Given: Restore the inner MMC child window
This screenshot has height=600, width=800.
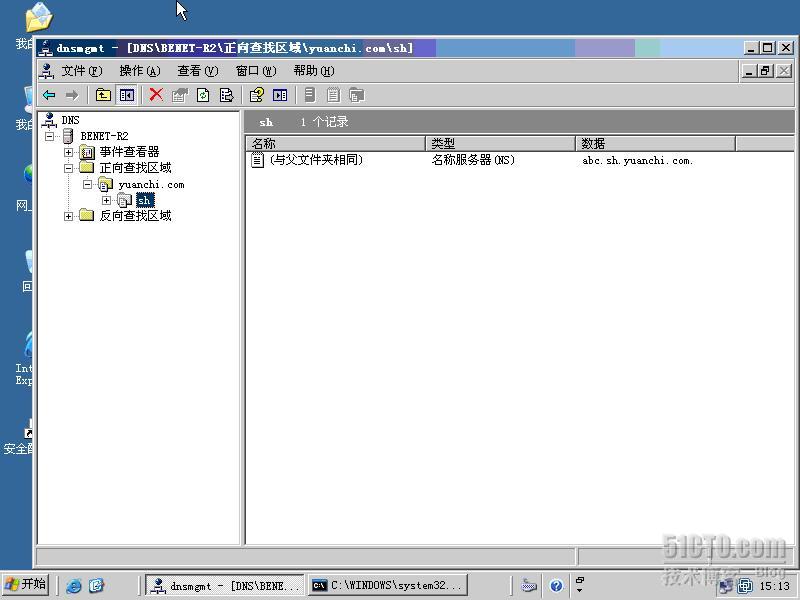Looking at the screenshot, I should pyautogui.click(x=766, y=71).
